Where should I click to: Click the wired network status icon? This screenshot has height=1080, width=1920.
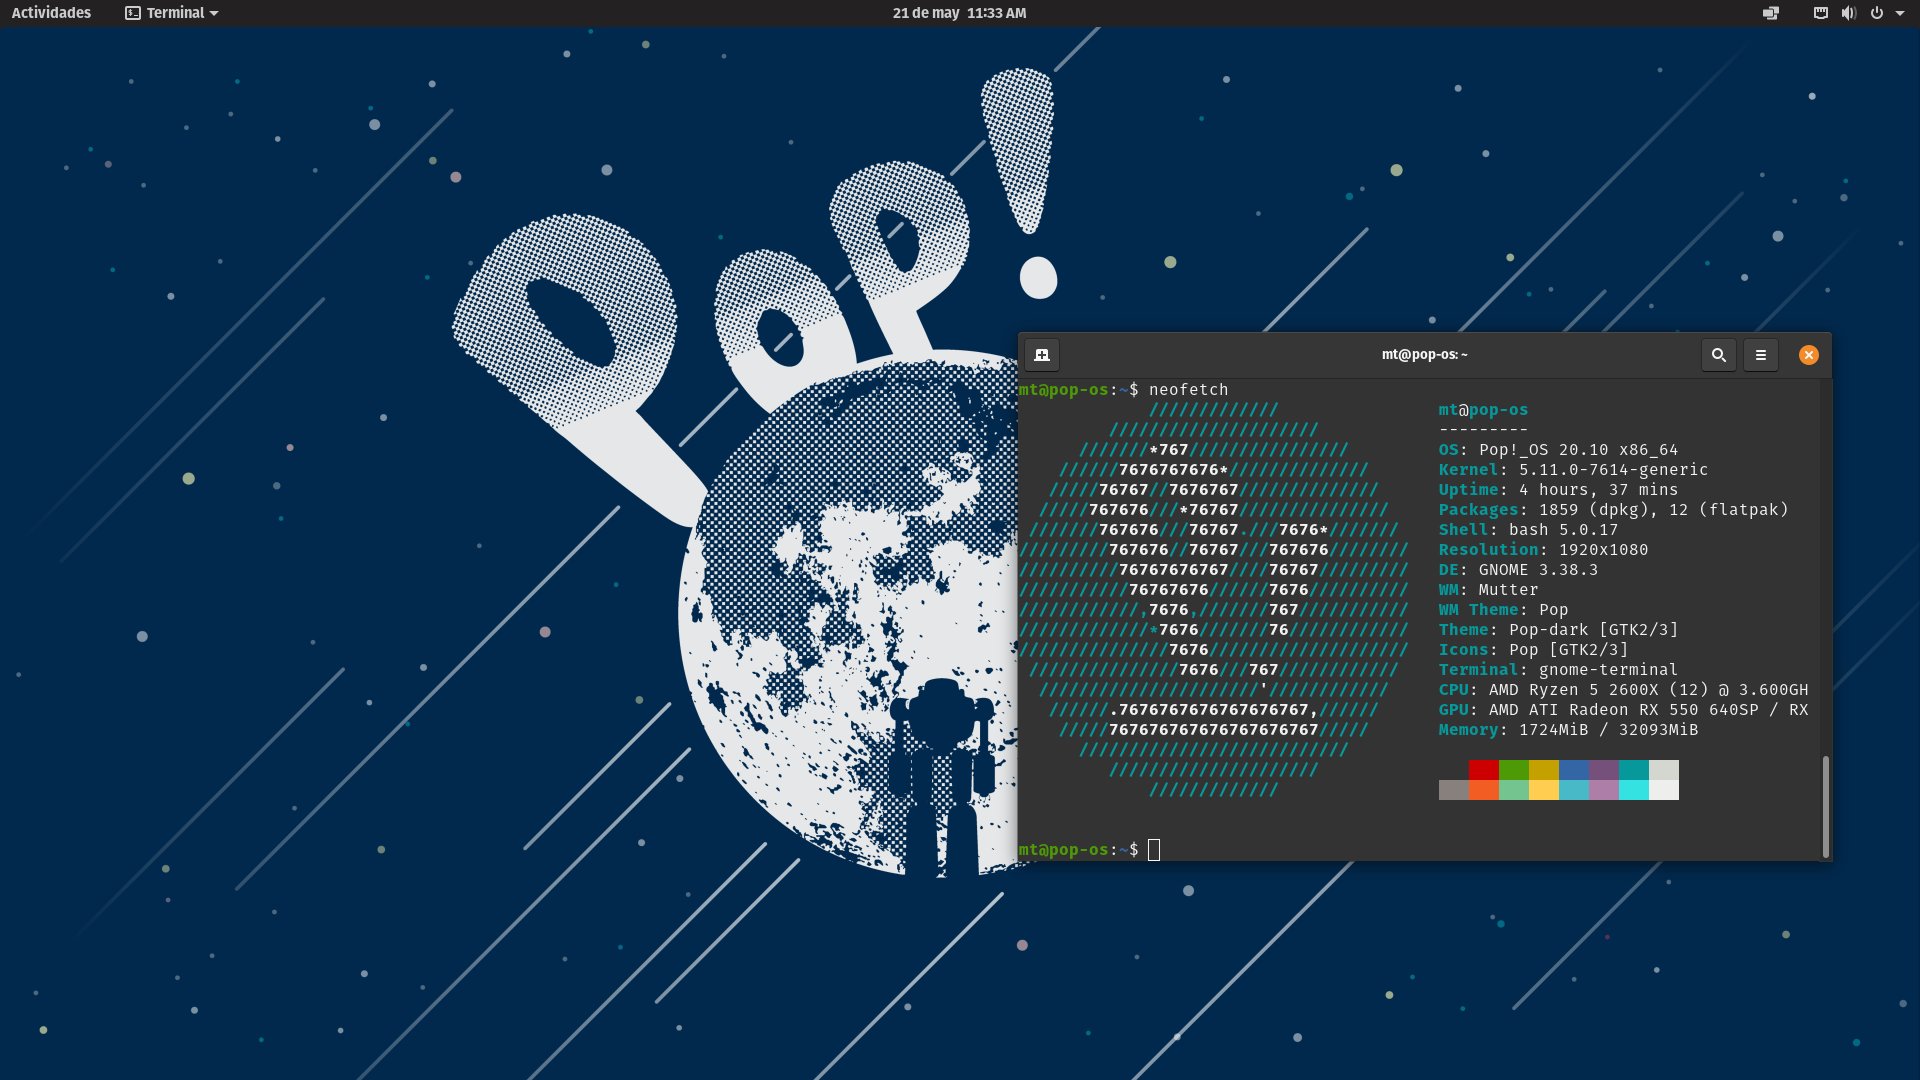pyautogui.click(x=1820, y=13)
